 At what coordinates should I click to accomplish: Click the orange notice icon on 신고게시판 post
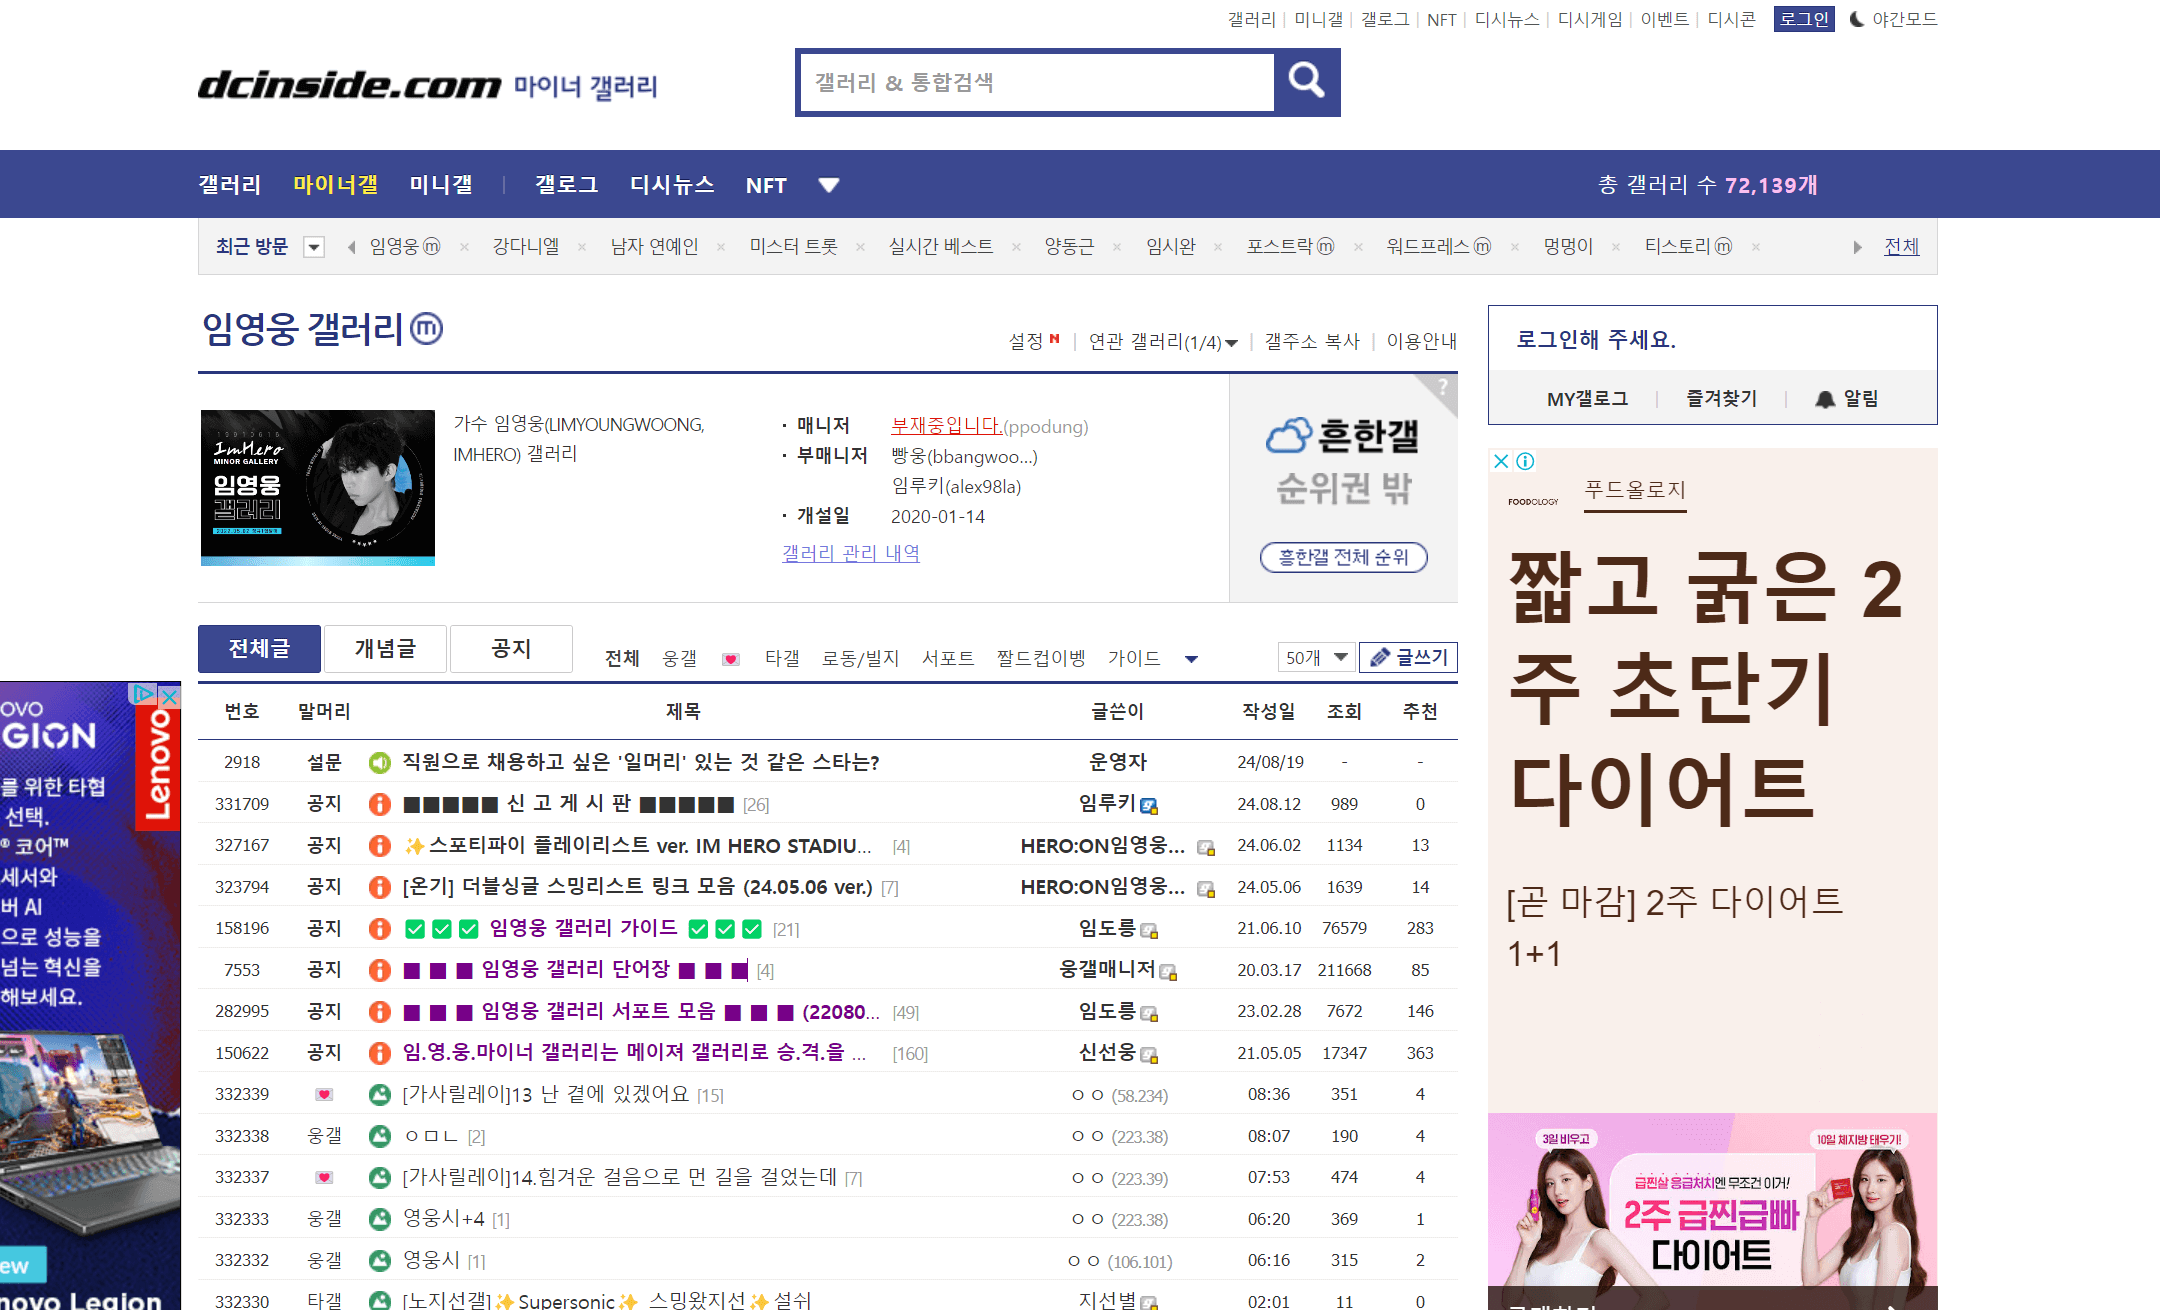[379, 803]
